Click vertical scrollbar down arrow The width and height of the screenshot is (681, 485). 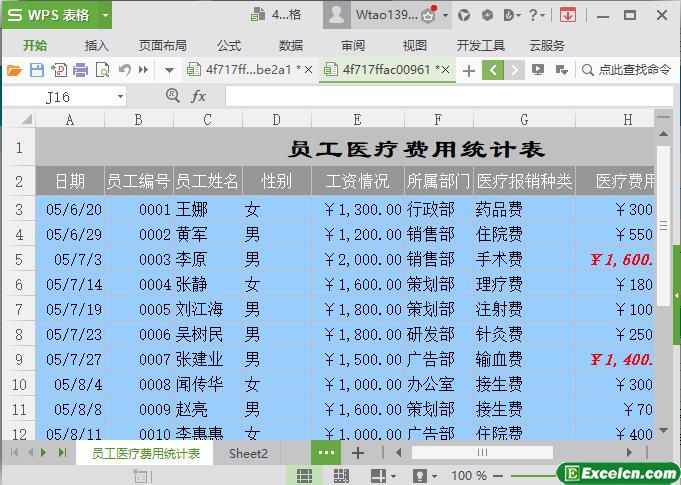663,430
